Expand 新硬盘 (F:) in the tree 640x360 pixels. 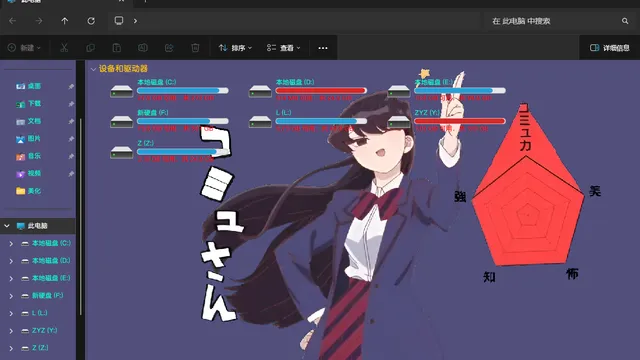point(11,296)
